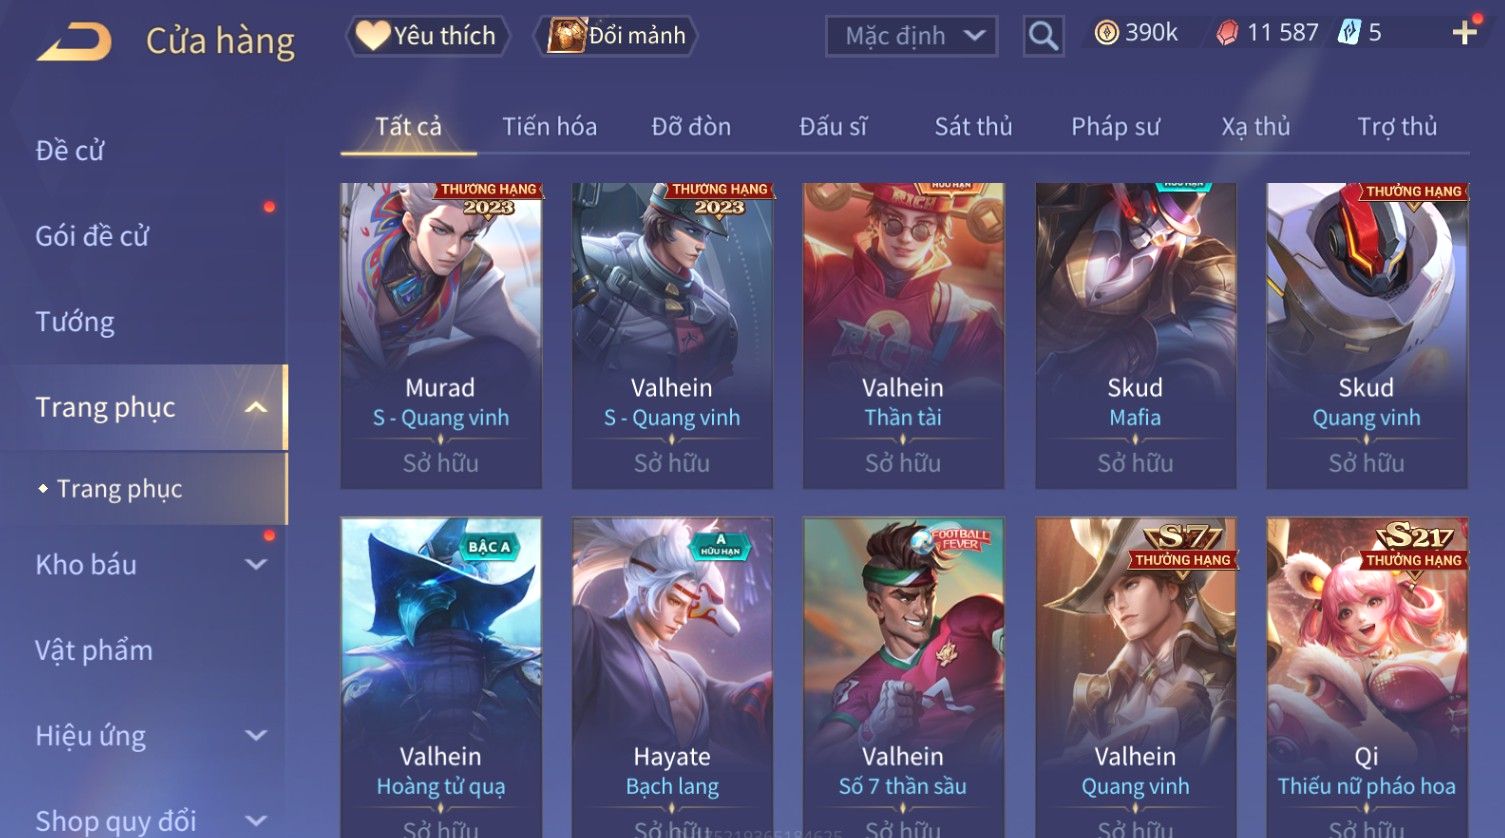Tap the red gem 11 587 icon

coord(1227,33)
